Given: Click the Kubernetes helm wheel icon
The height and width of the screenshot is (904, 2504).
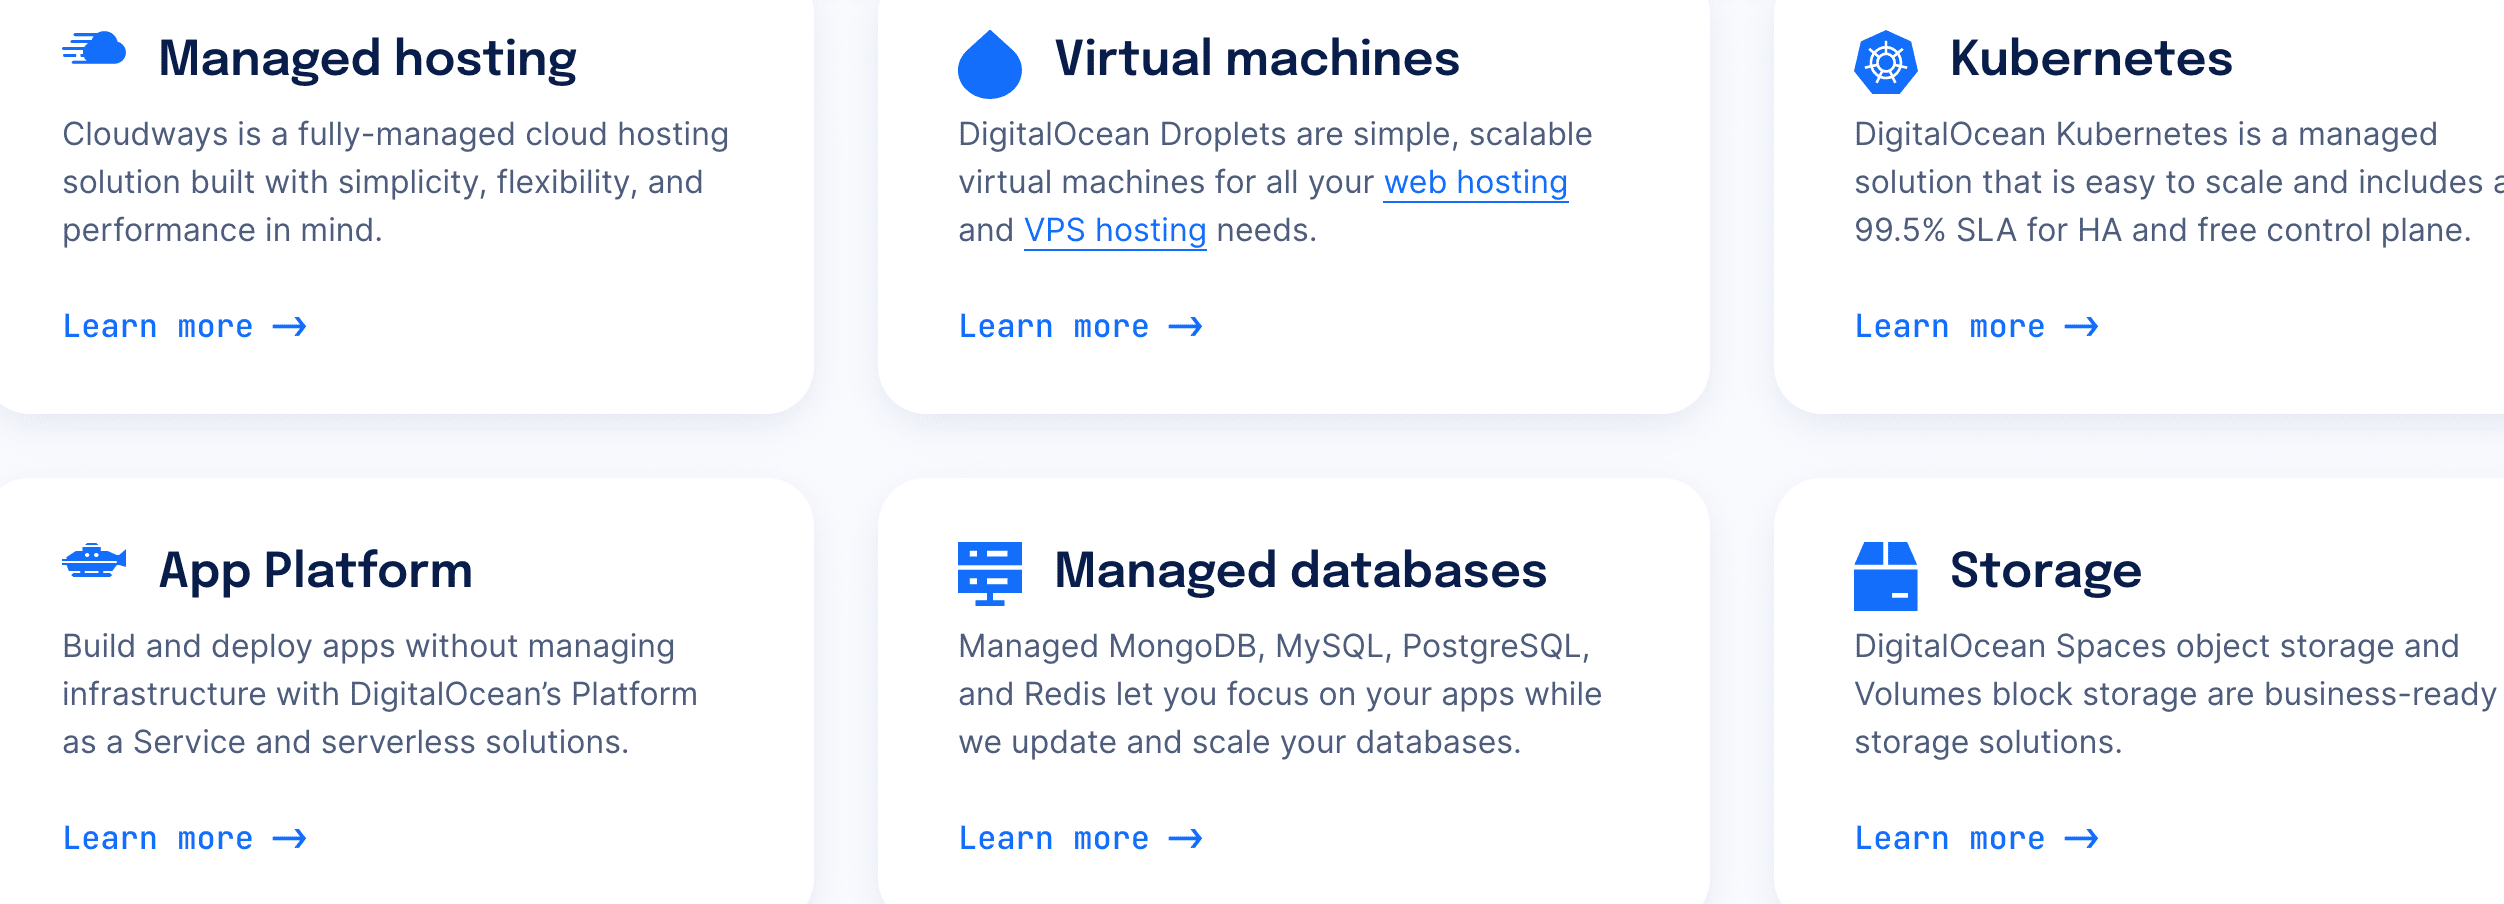Looking at the screenshot, I should pos(1886,63).
